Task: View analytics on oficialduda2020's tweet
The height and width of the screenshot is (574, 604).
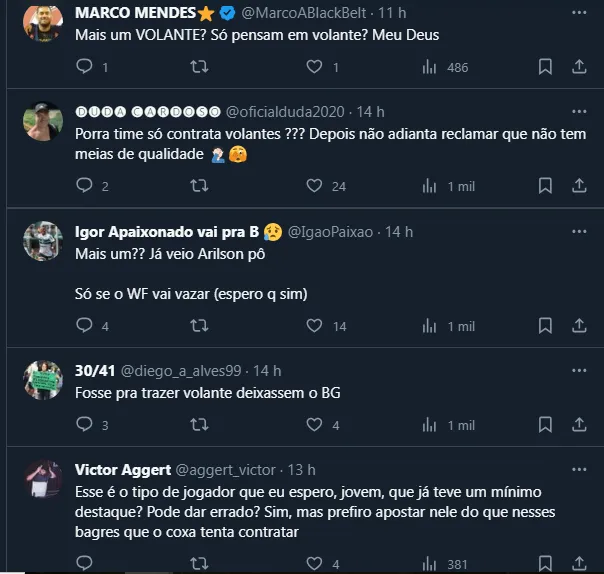Action: tap(431, 185)
